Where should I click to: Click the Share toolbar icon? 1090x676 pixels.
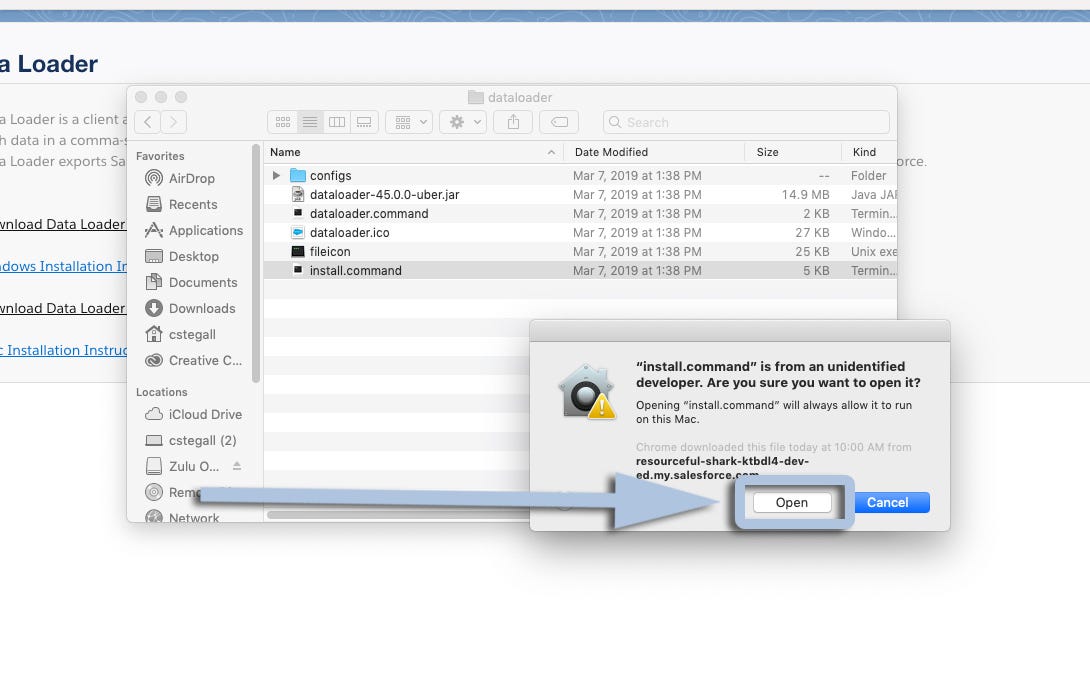tap(513, 122)
